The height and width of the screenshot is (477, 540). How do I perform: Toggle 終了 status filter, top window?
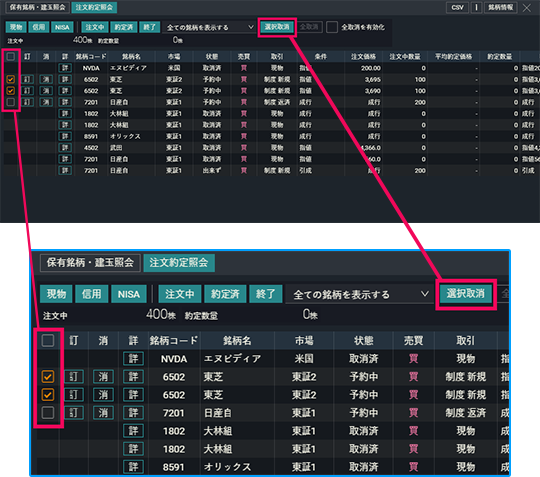pos(149,27)
